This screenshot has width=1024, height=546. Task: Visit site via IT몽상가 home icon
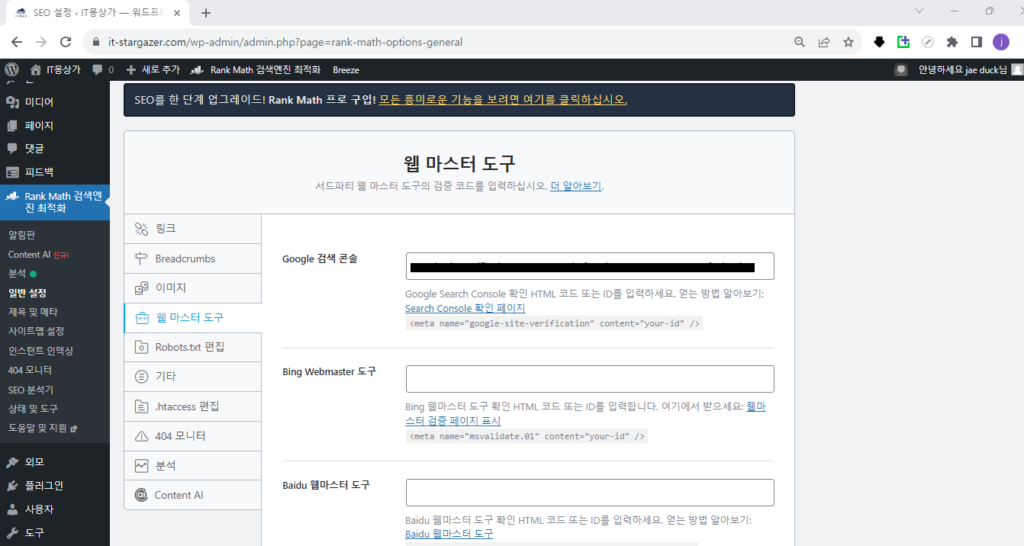pyautogui.click(x=56, y=69)
